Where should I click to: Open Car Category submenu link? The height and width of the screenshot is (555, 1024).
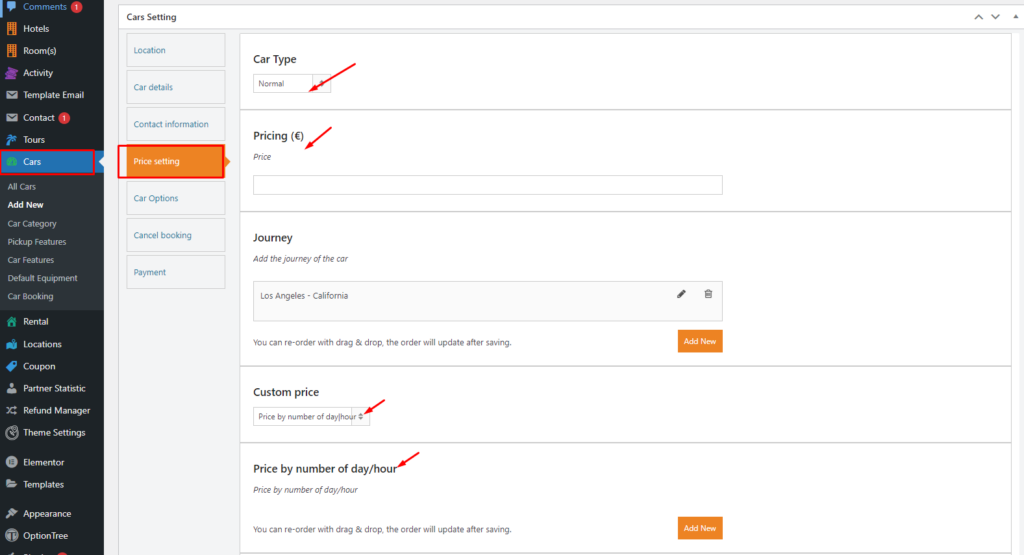[32, 223]
